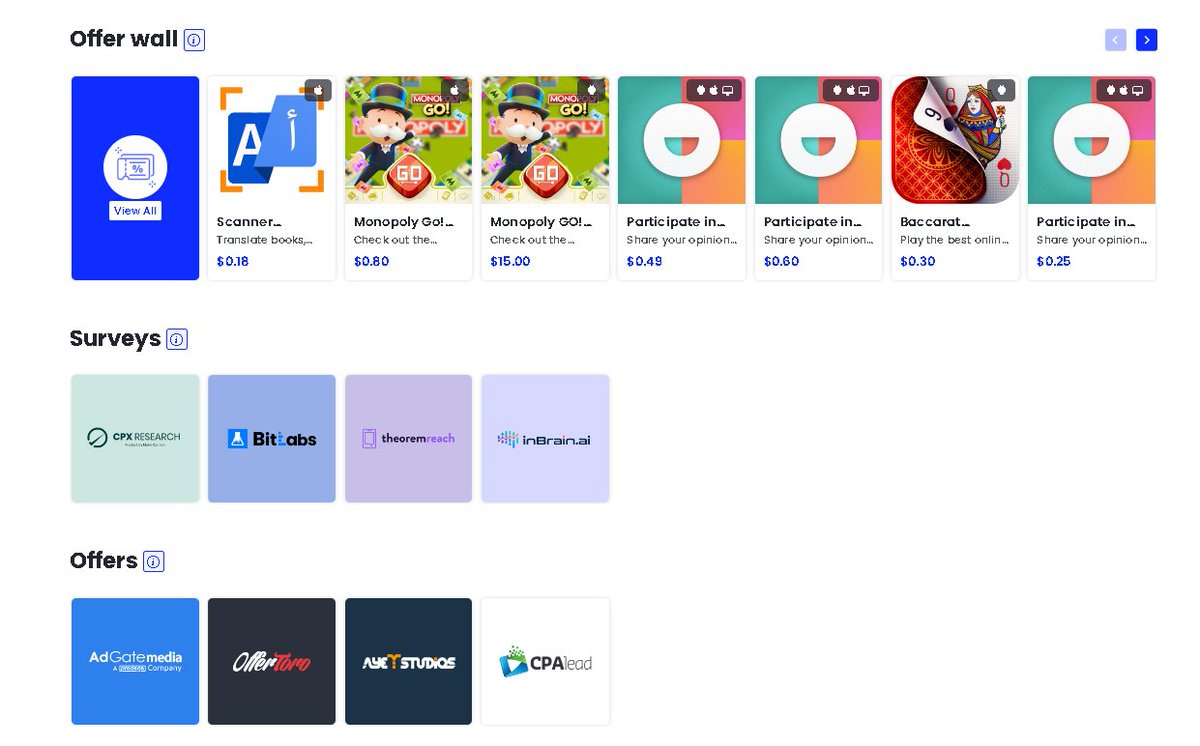Open the CPAlead offers provider
This screenshot has height=746, width=1200.
(x=545, y=661)
